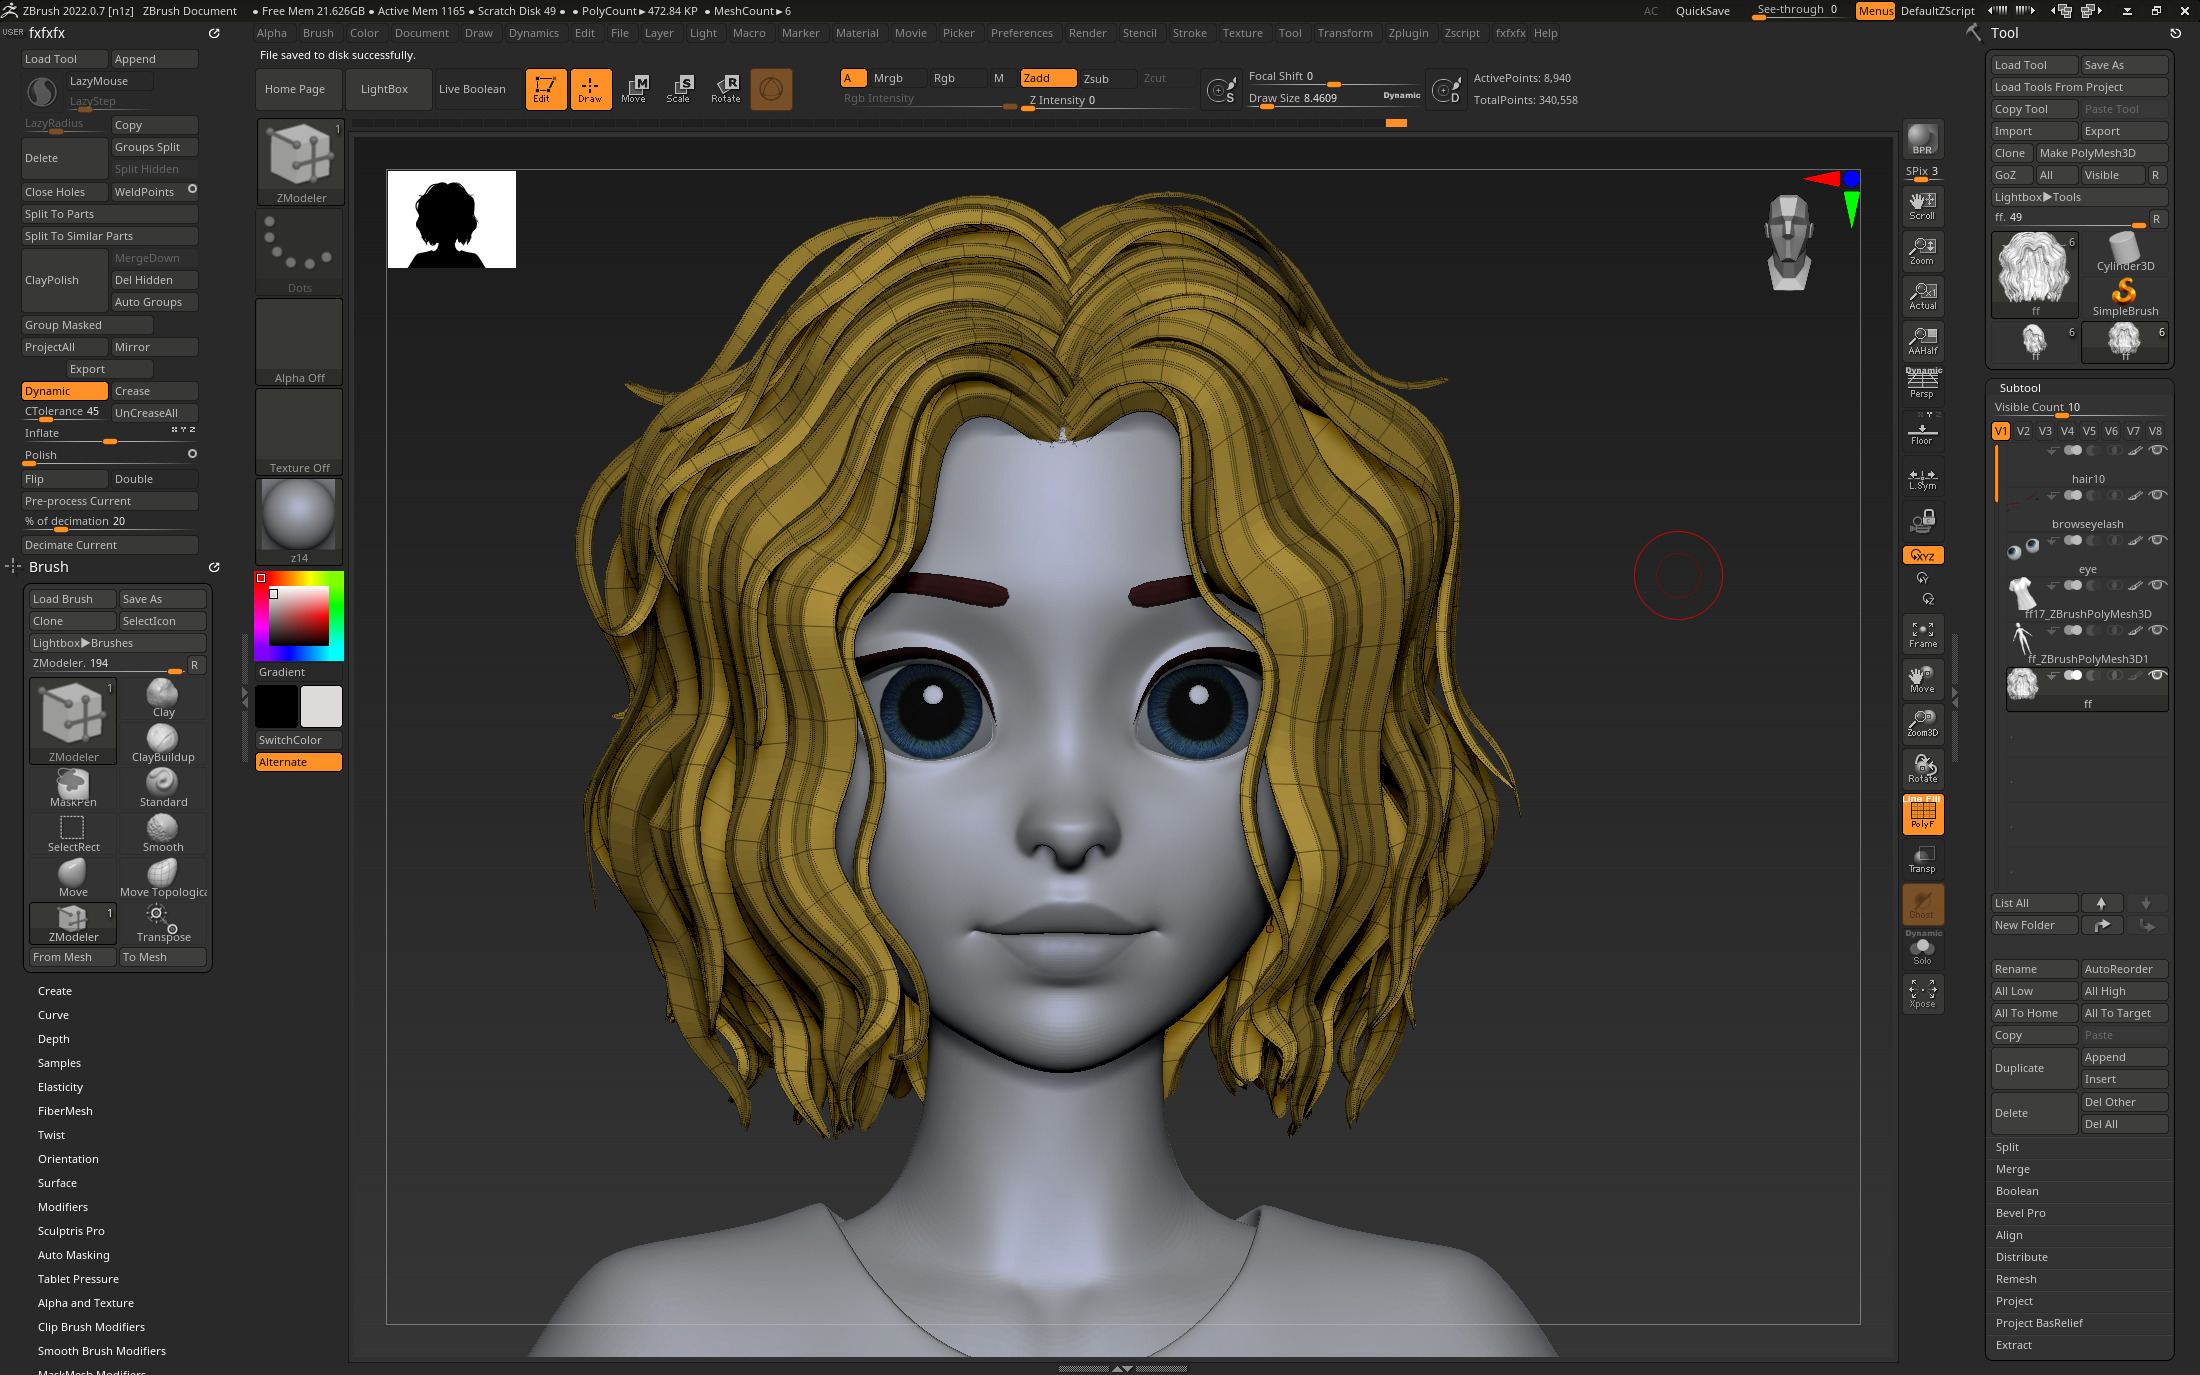
Task: Expand the FiberMesh brush section
Action: tap(65, 1111)
